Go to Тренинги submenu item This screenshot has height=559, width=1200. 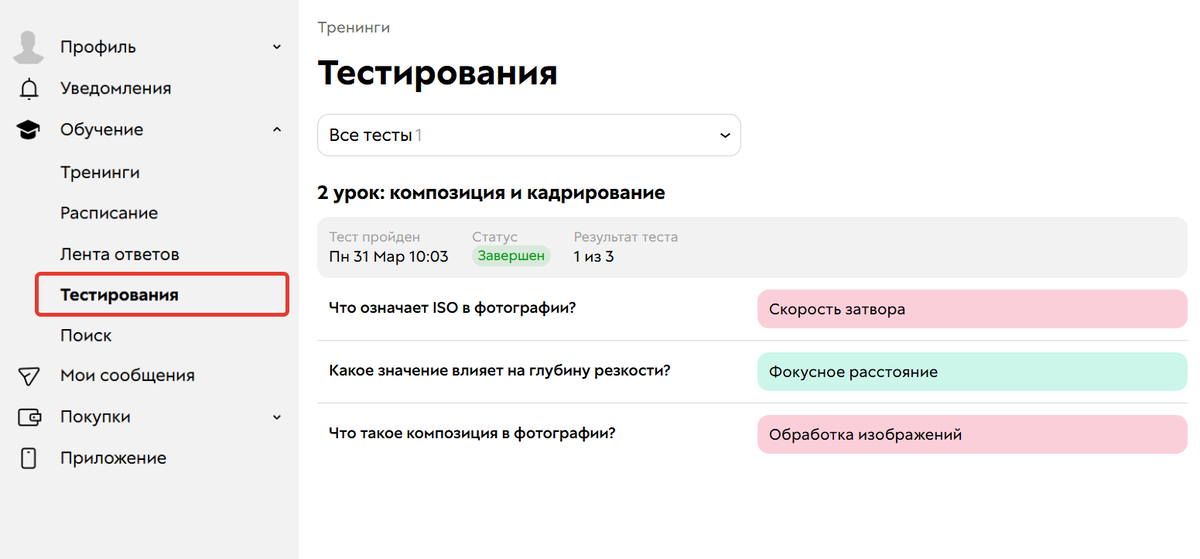point(100,172)
